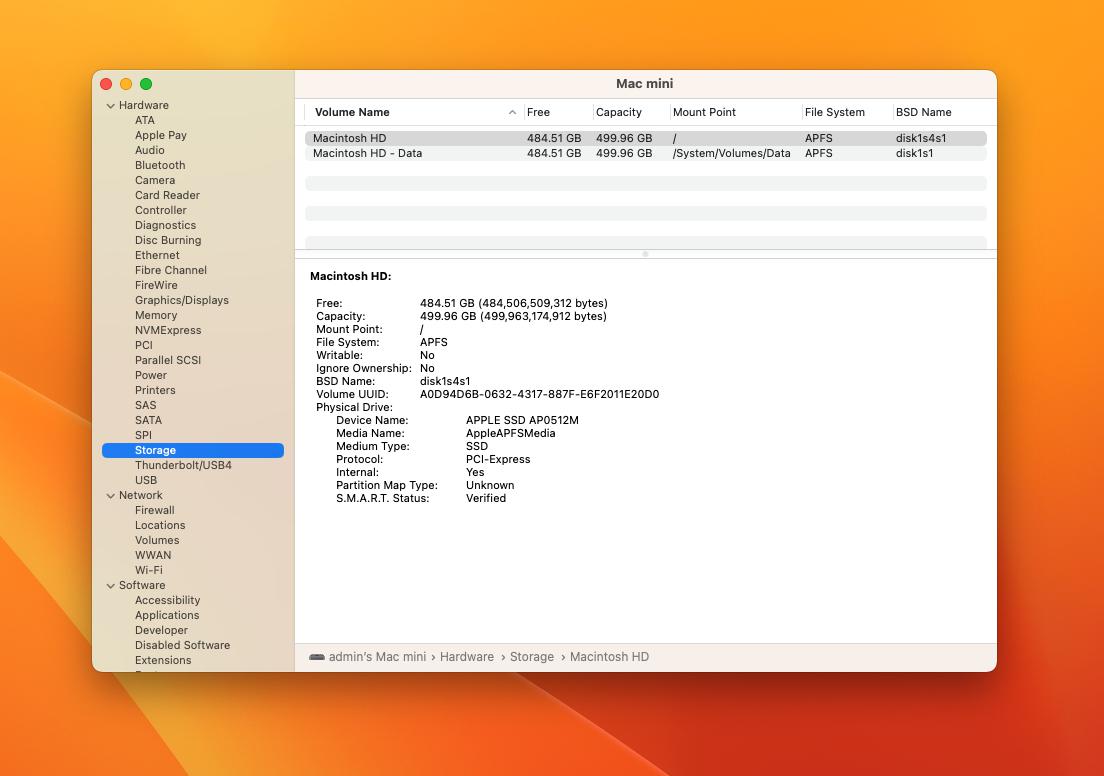Click the selected Storage sidebar item
Viewport: 1104px width, 776px height.
(193, 451)
